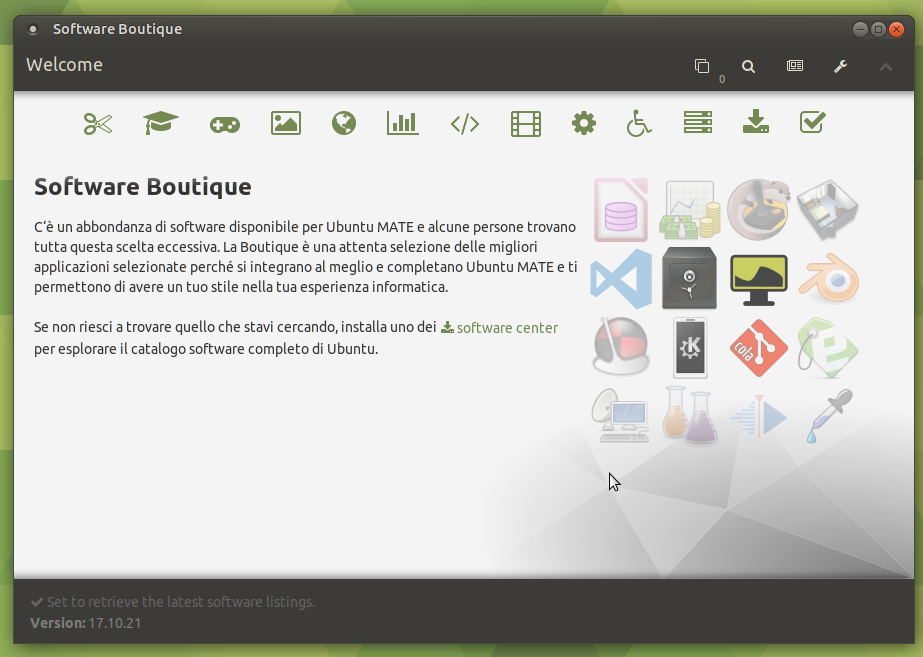This screenshot has width=923, height=657.
Task: Follow the software center link
Action: coord(500,328)
